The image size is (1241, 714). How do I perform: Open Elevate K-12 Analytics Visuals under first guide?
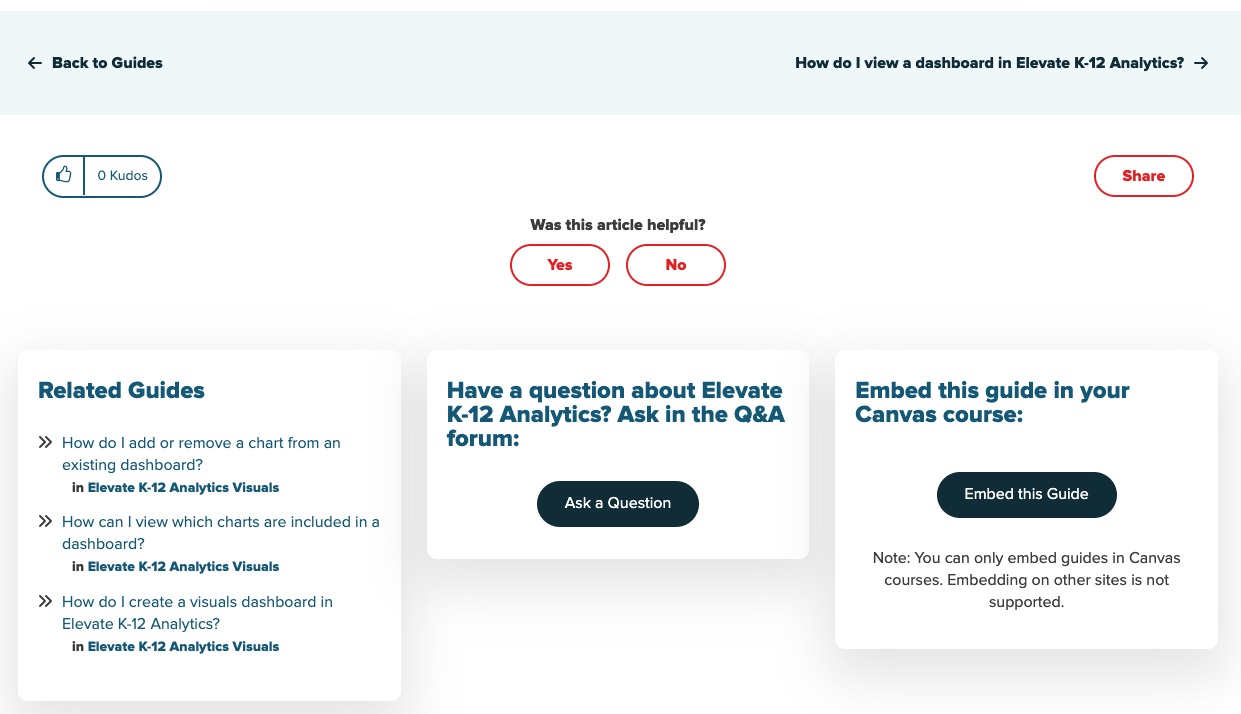click(x=183, y=488)
